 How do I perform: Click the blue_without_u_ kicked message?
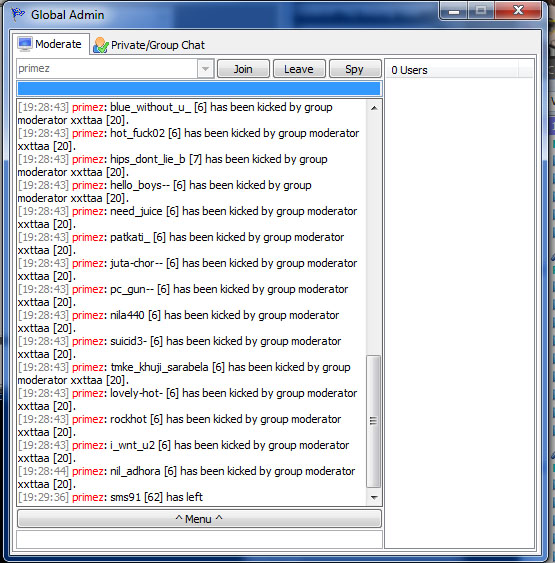pos(175,113)
